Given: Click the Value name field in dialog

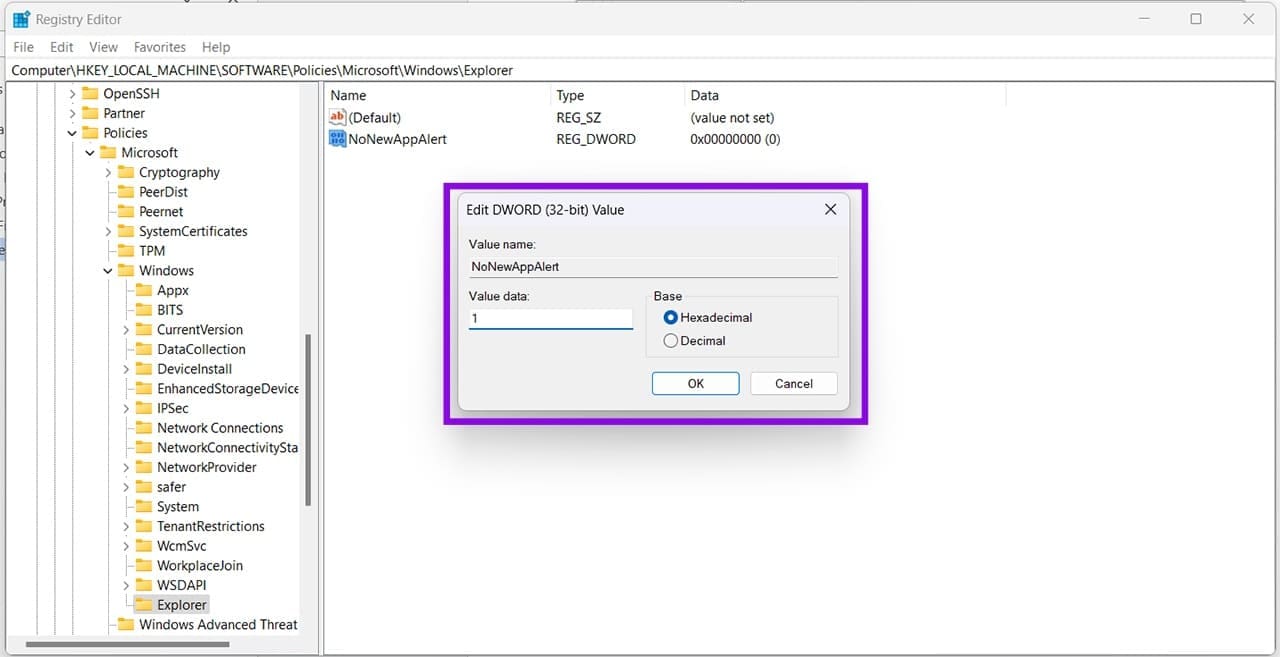Looking at the screenshot, I should pos(653,267).
